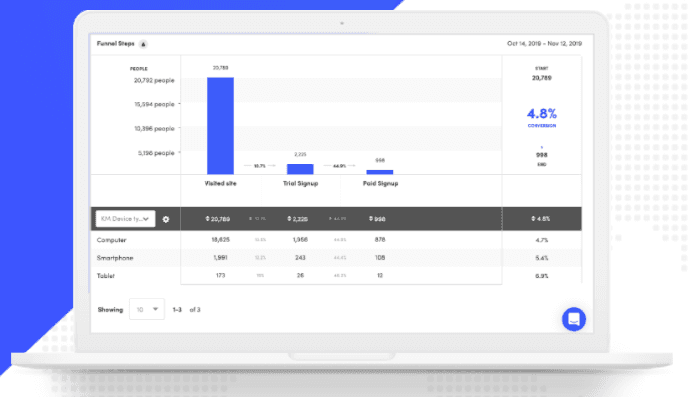Click the 20,792 people axis label
Image resolution: width=690 pixels, height=397 pixels.
(154, 81)
